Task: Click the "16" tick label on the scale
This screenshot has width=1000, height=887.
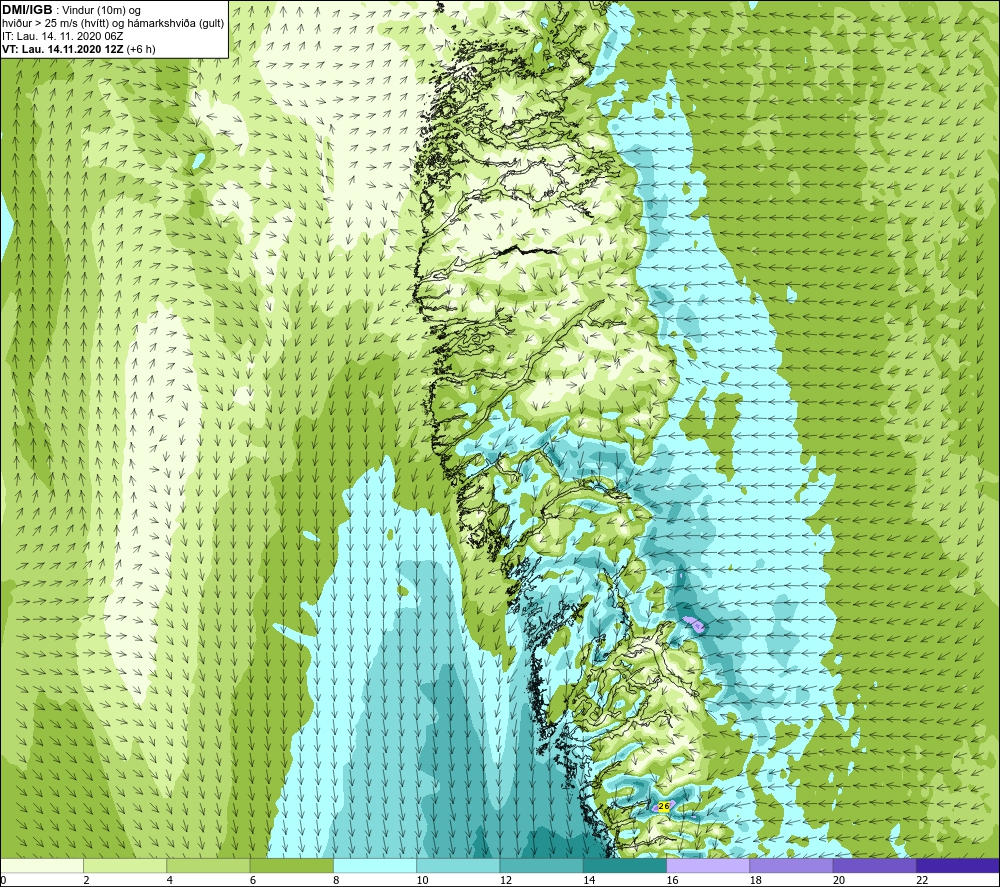Action: [x=673, y=880]
